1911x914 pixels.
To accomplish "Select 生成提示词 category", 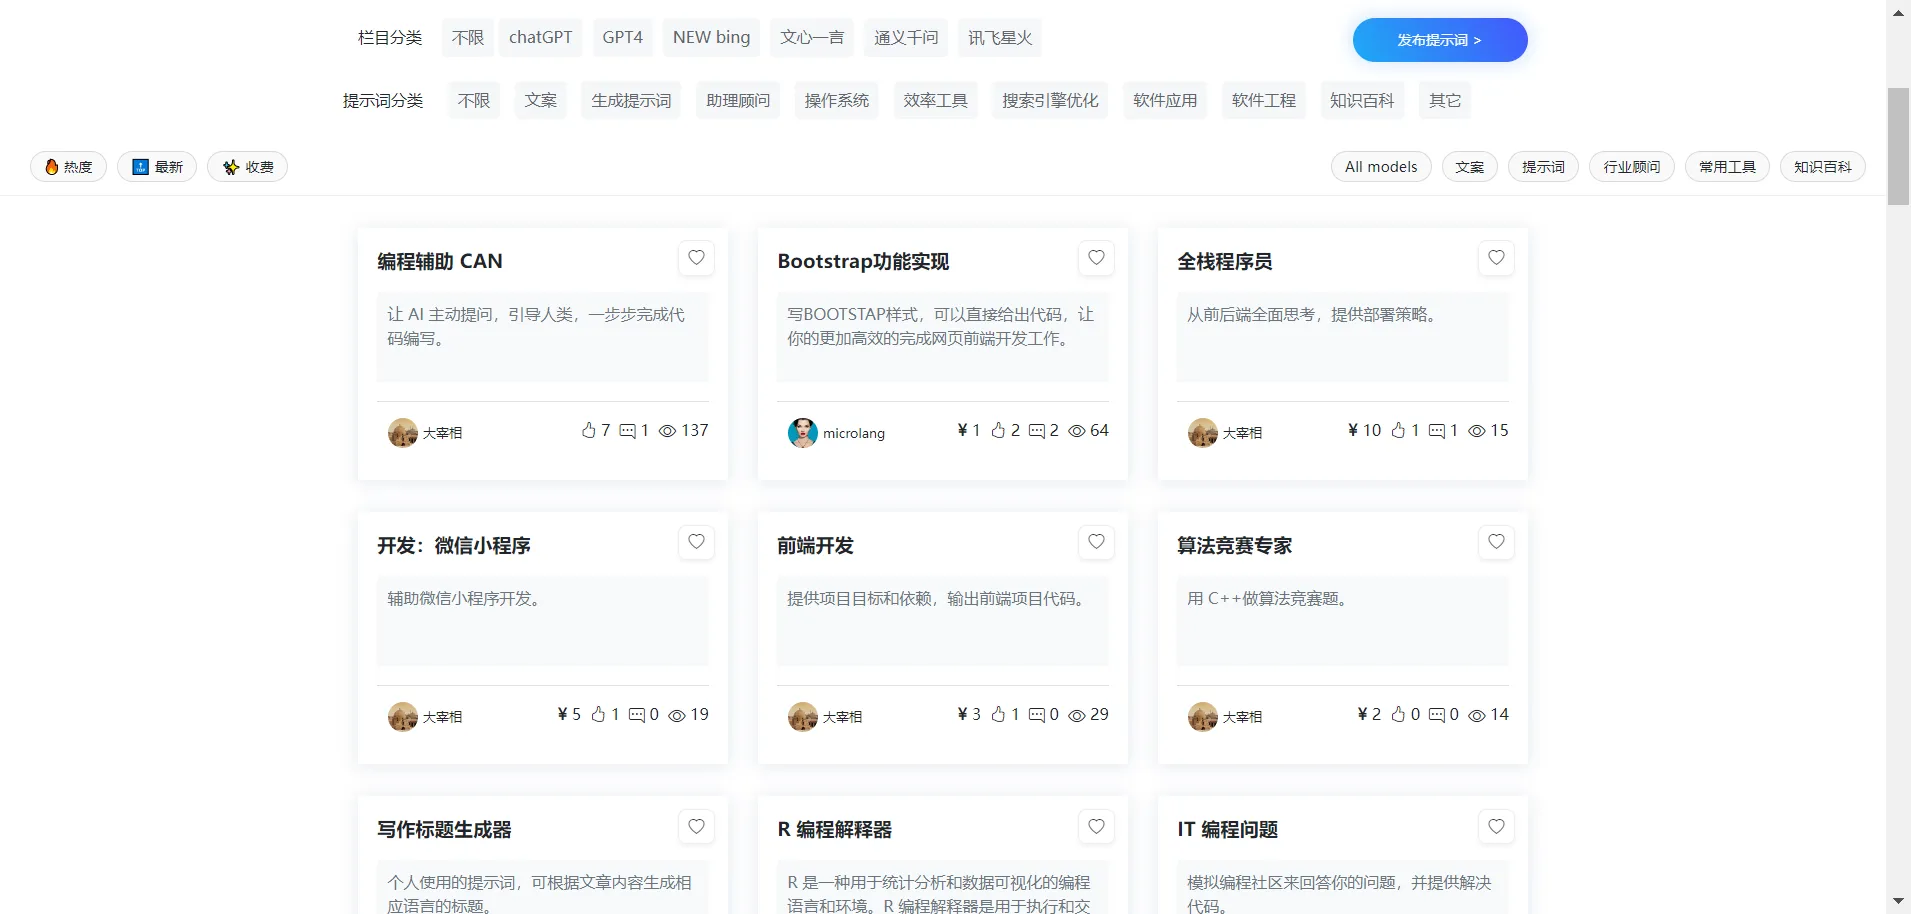I will click(x=631, y=101).
